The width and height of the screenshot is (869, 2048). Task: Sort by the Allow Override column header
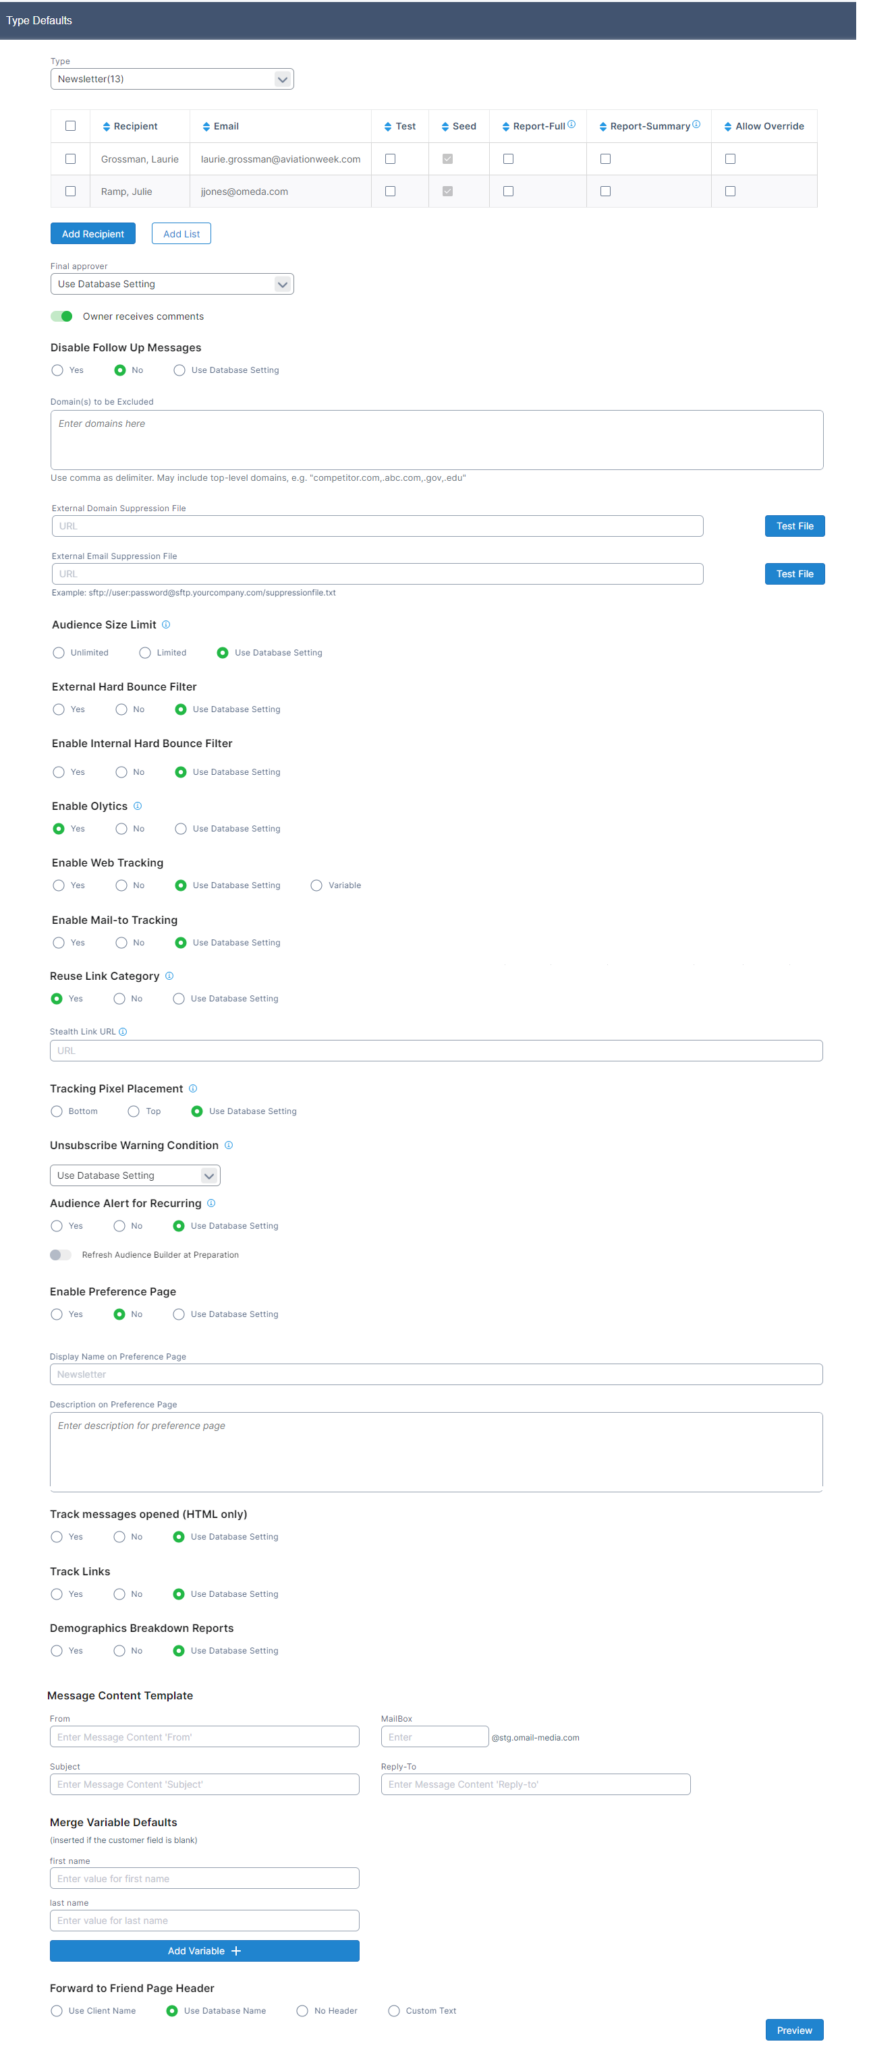(764, 126)
